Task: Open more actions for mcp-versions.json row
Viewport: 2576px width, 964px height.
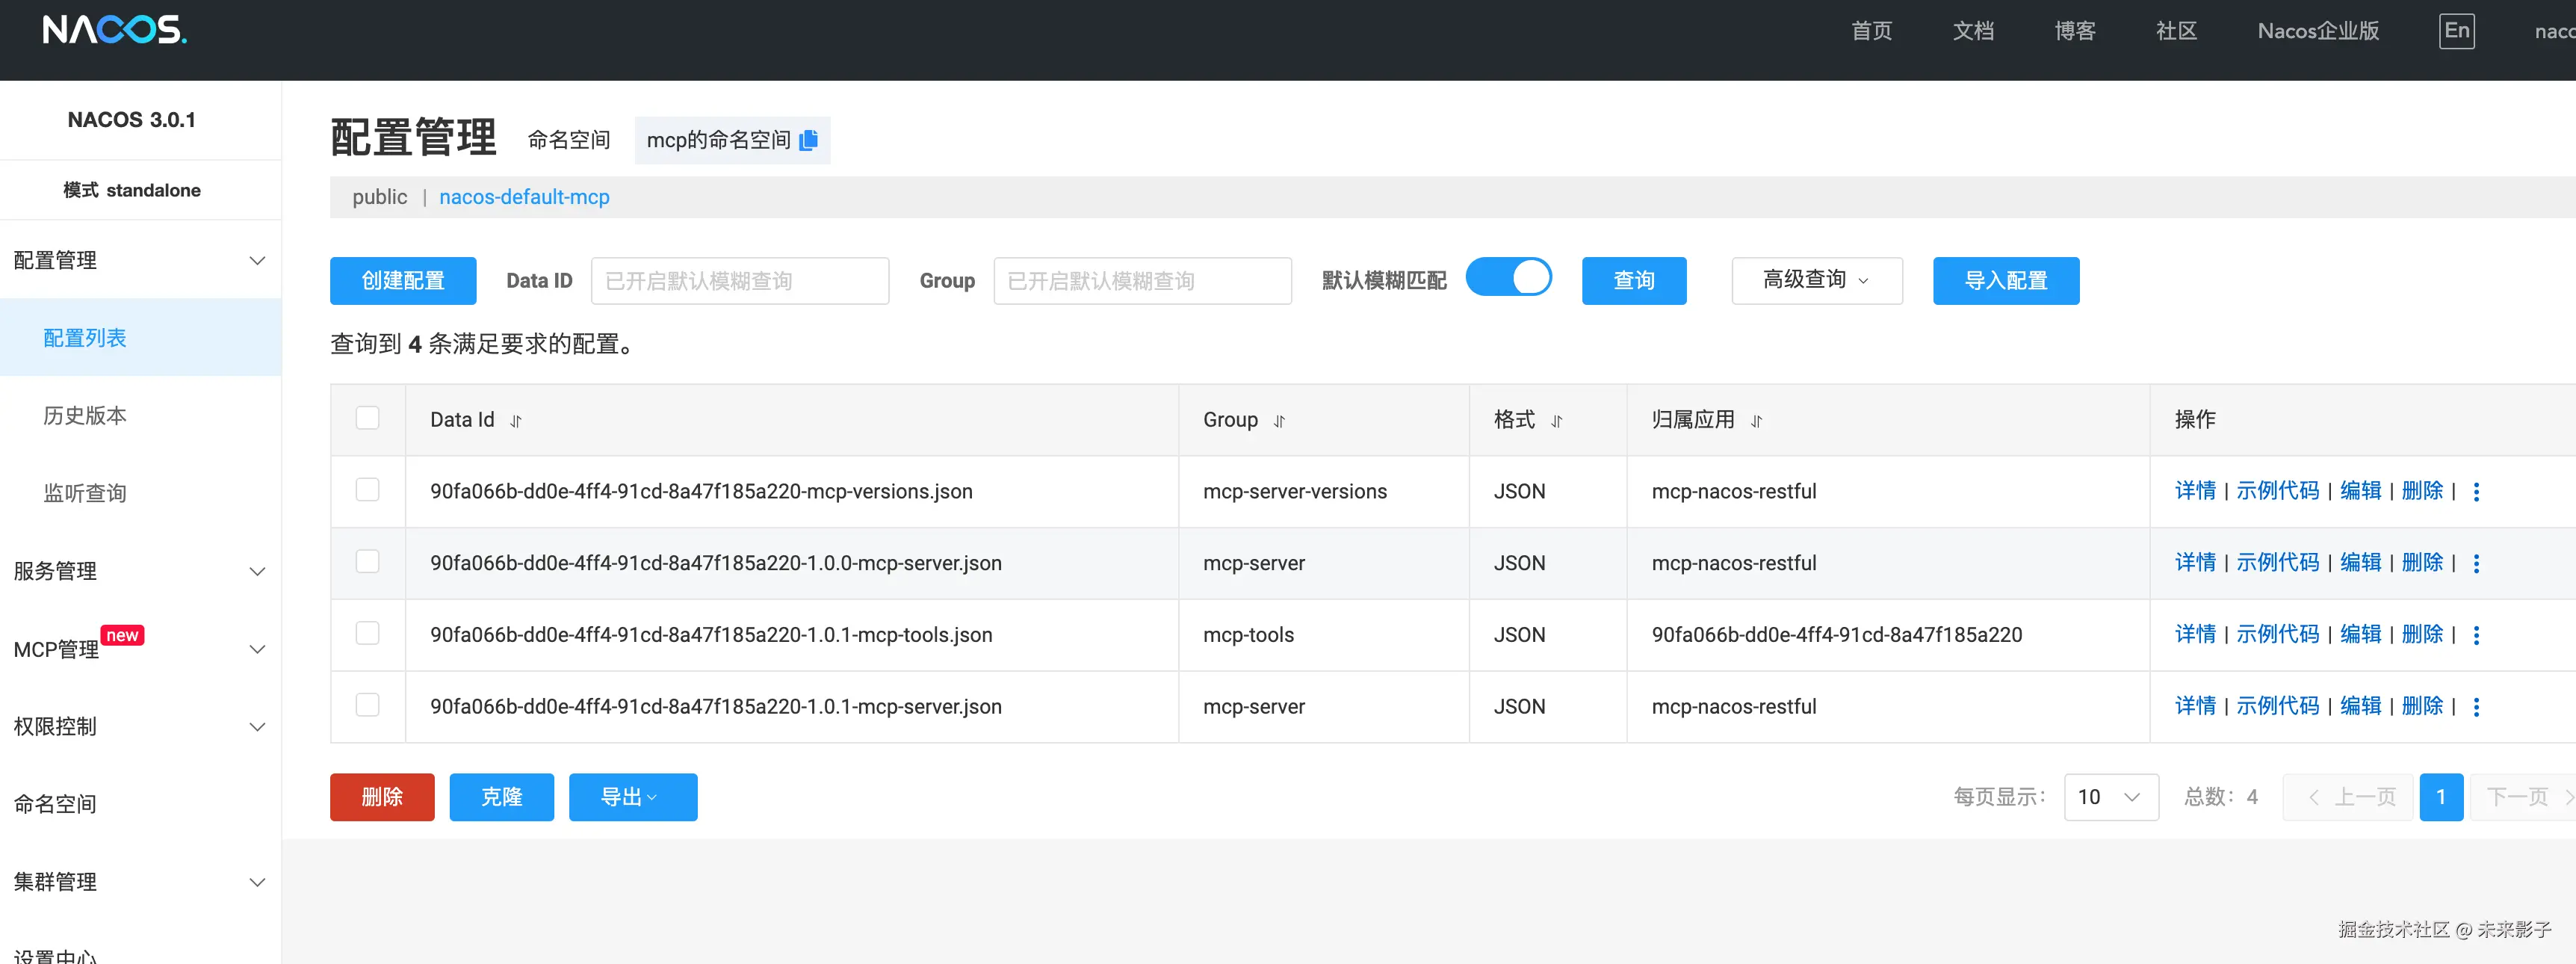Action: click(2476, 491)
